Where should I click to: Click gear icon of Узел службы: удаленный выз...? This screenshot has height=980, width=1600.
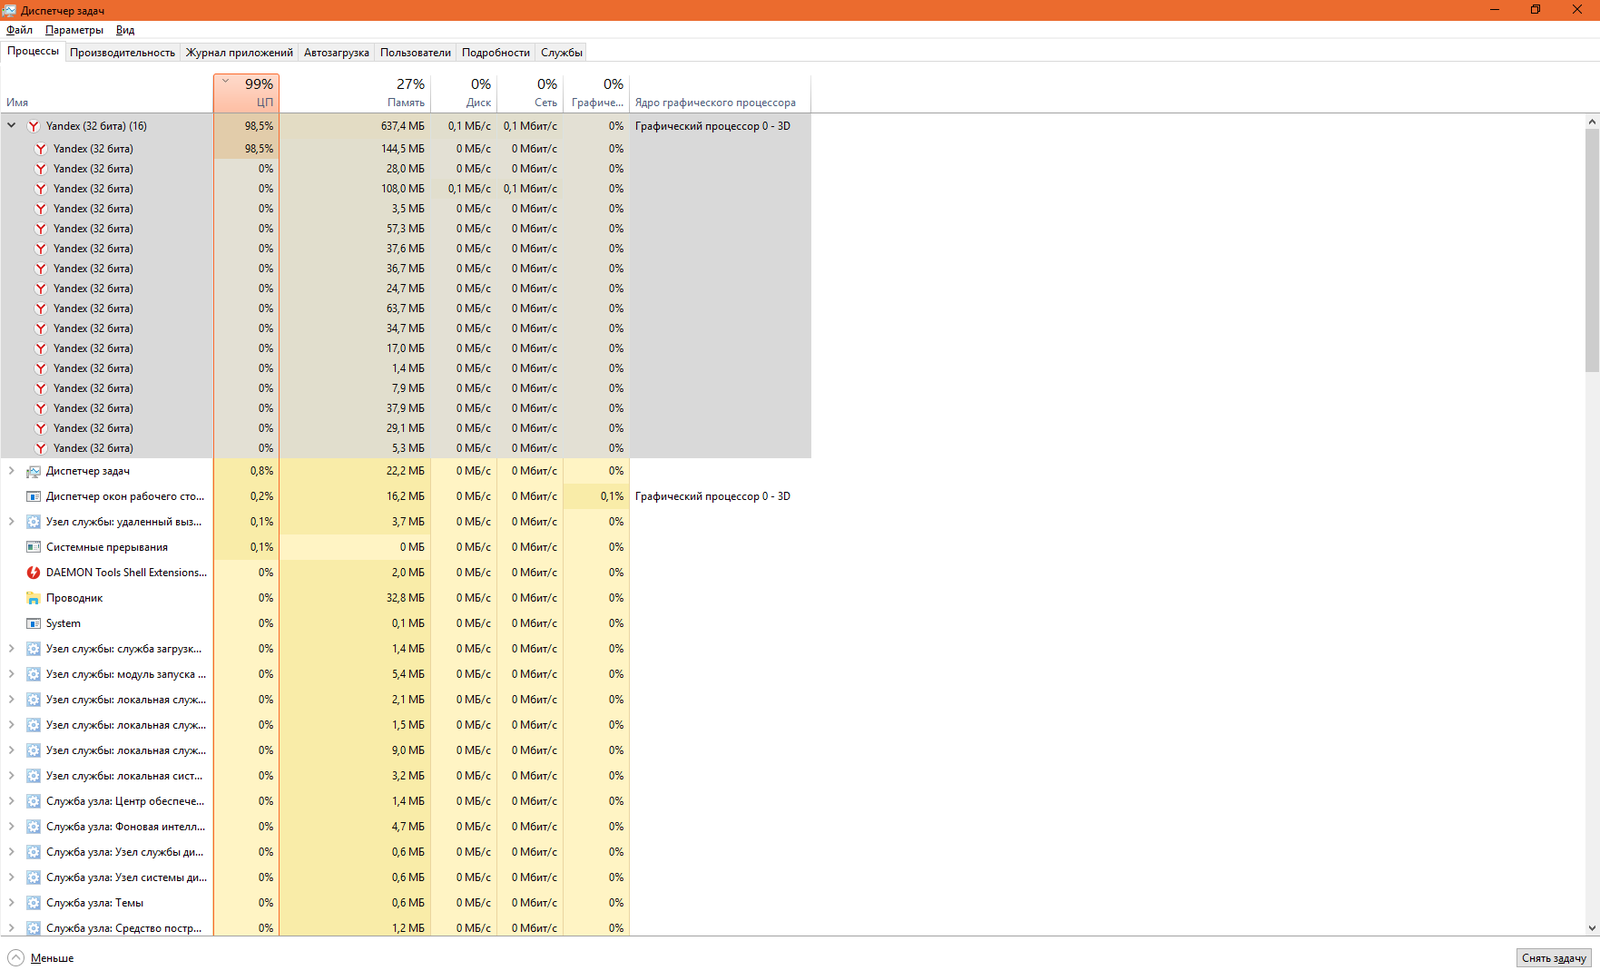33,522
